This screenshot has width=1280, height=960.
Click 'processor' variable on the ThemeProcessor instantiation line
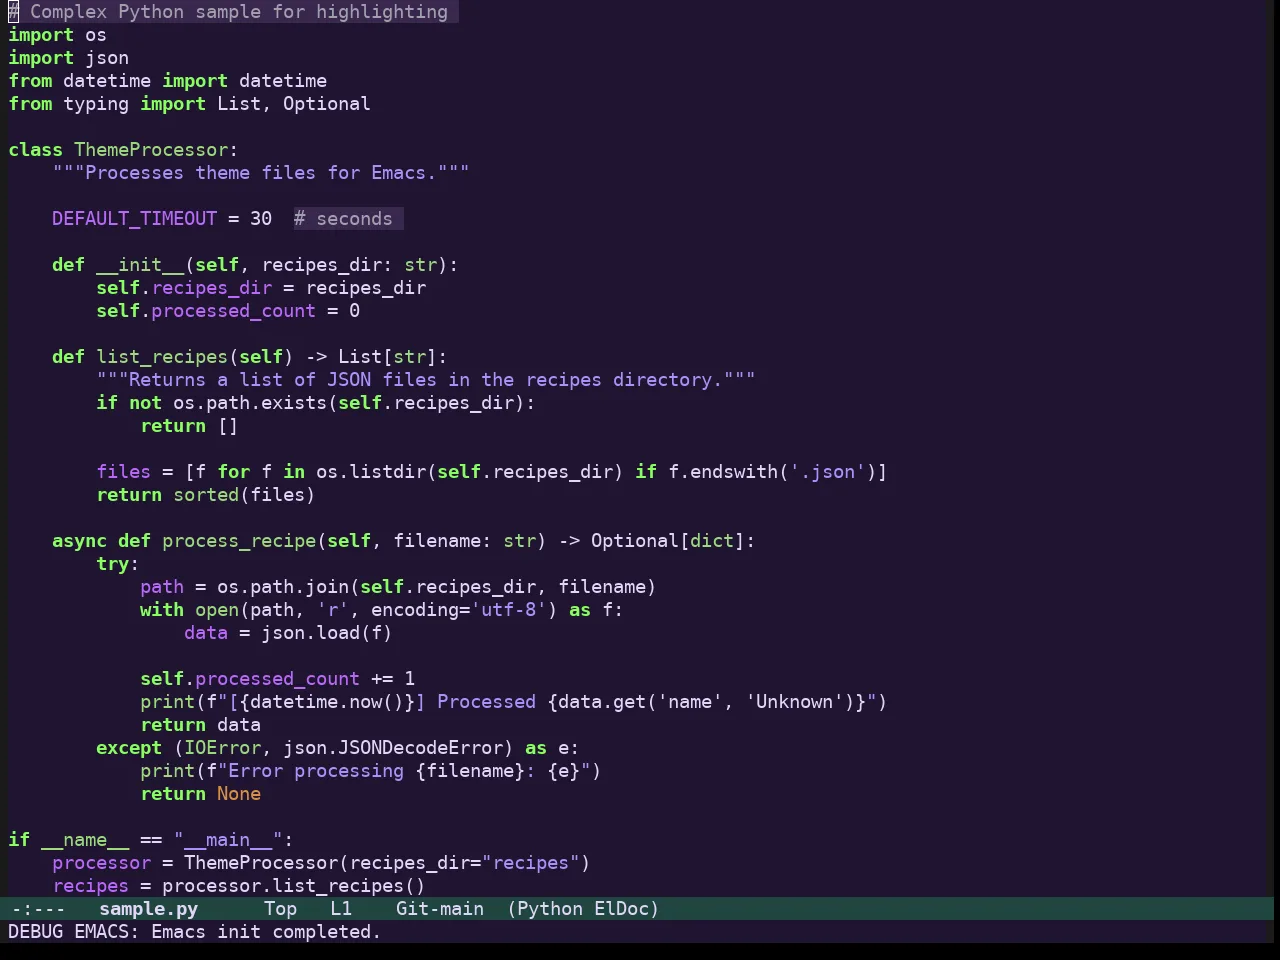pos(101,863)
